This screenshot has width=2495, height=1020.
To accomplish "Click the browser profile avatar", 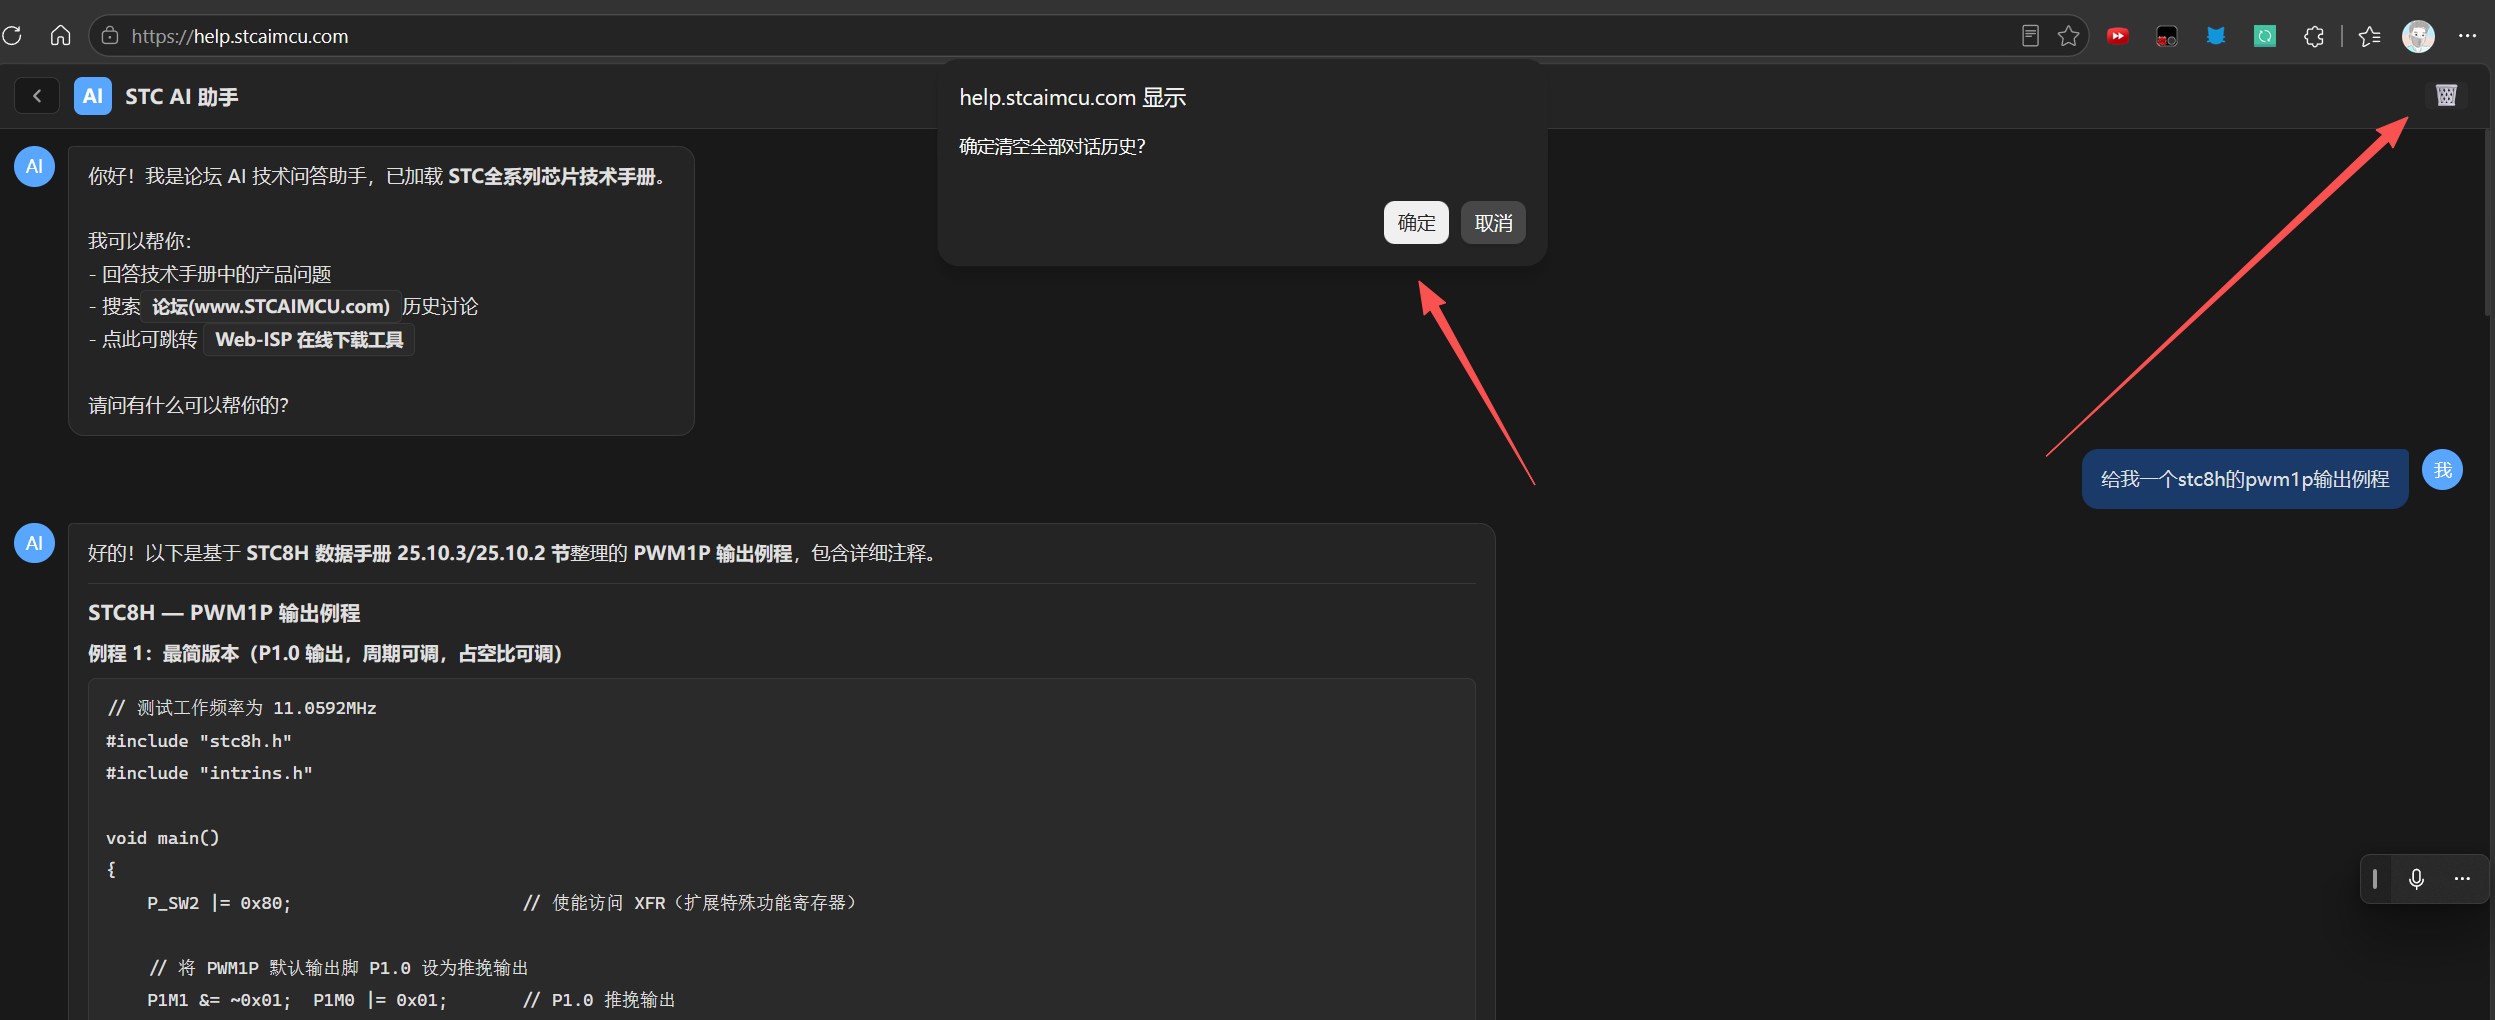I will pos(2418,36).
